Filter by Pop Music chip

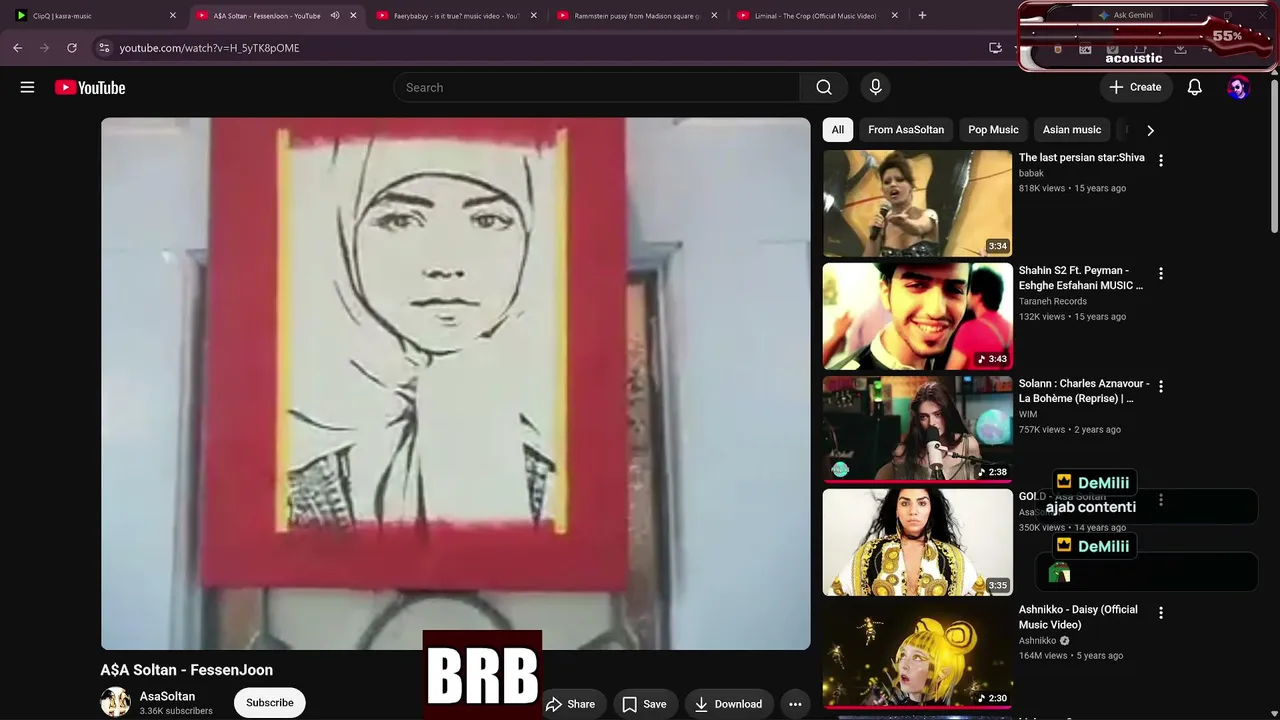(993, 129)
